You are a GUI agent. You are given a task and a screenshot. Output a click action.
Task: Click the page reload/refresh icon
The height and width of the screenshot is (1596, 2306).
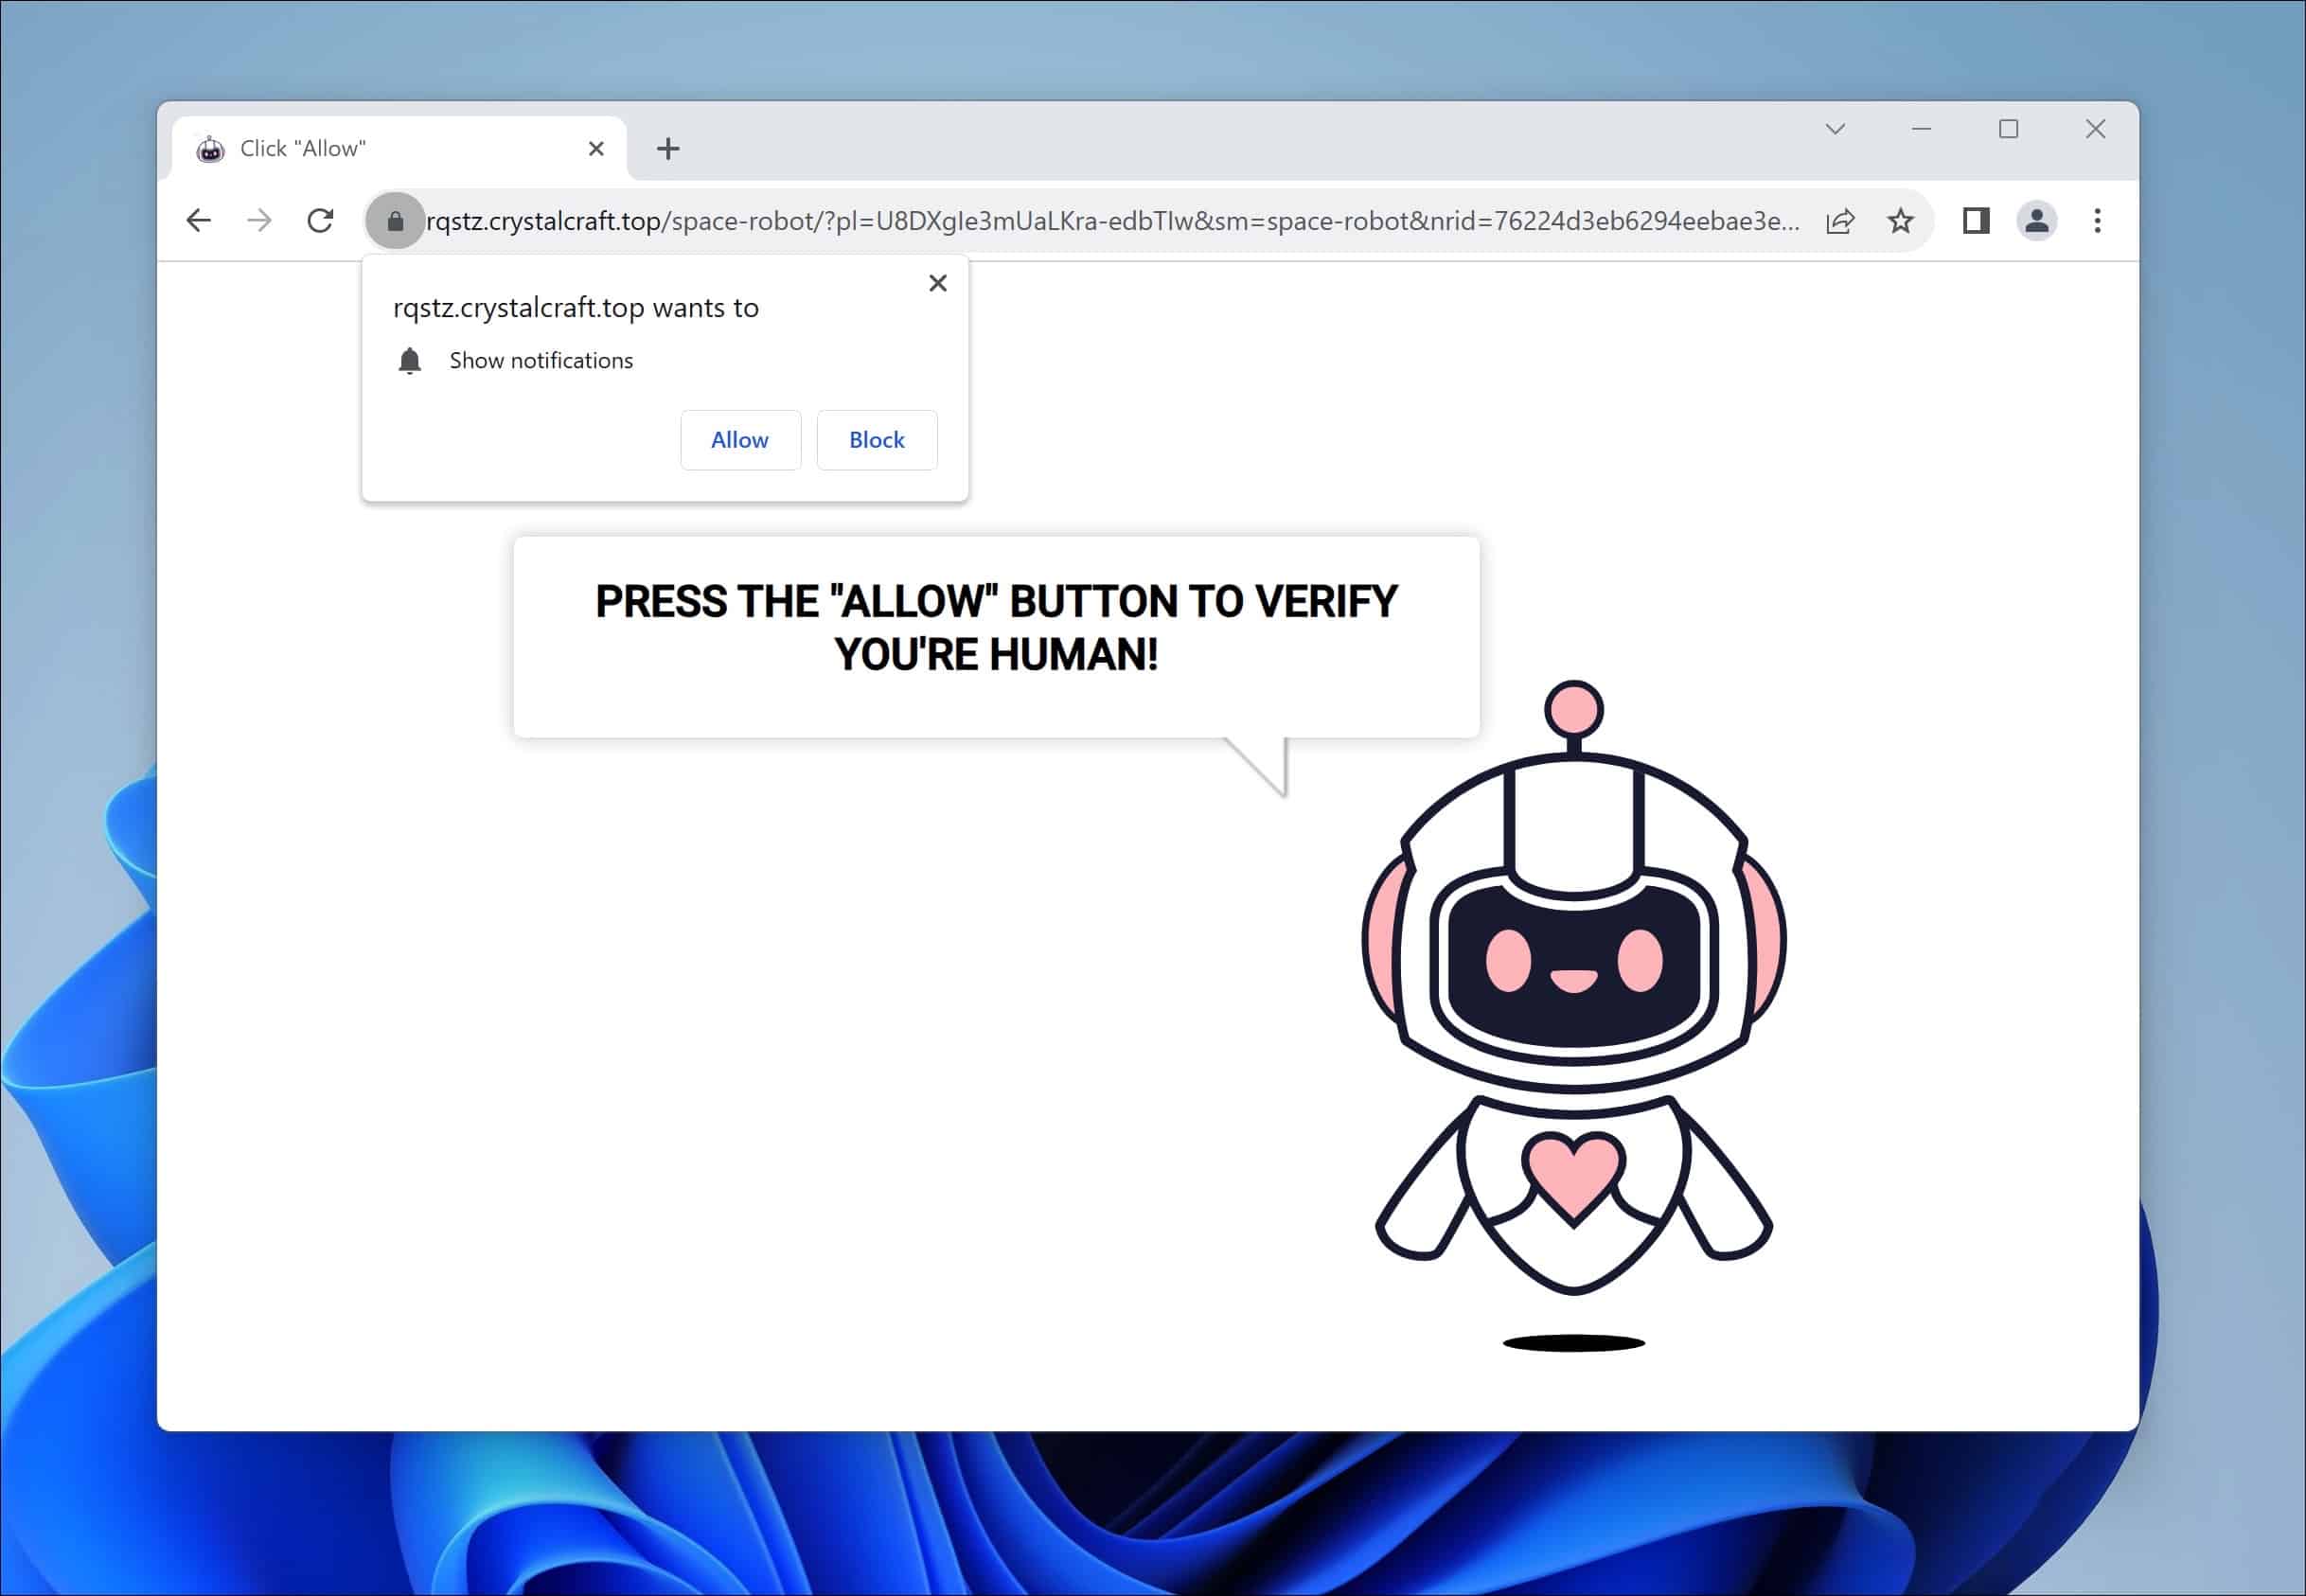point(321,221)
